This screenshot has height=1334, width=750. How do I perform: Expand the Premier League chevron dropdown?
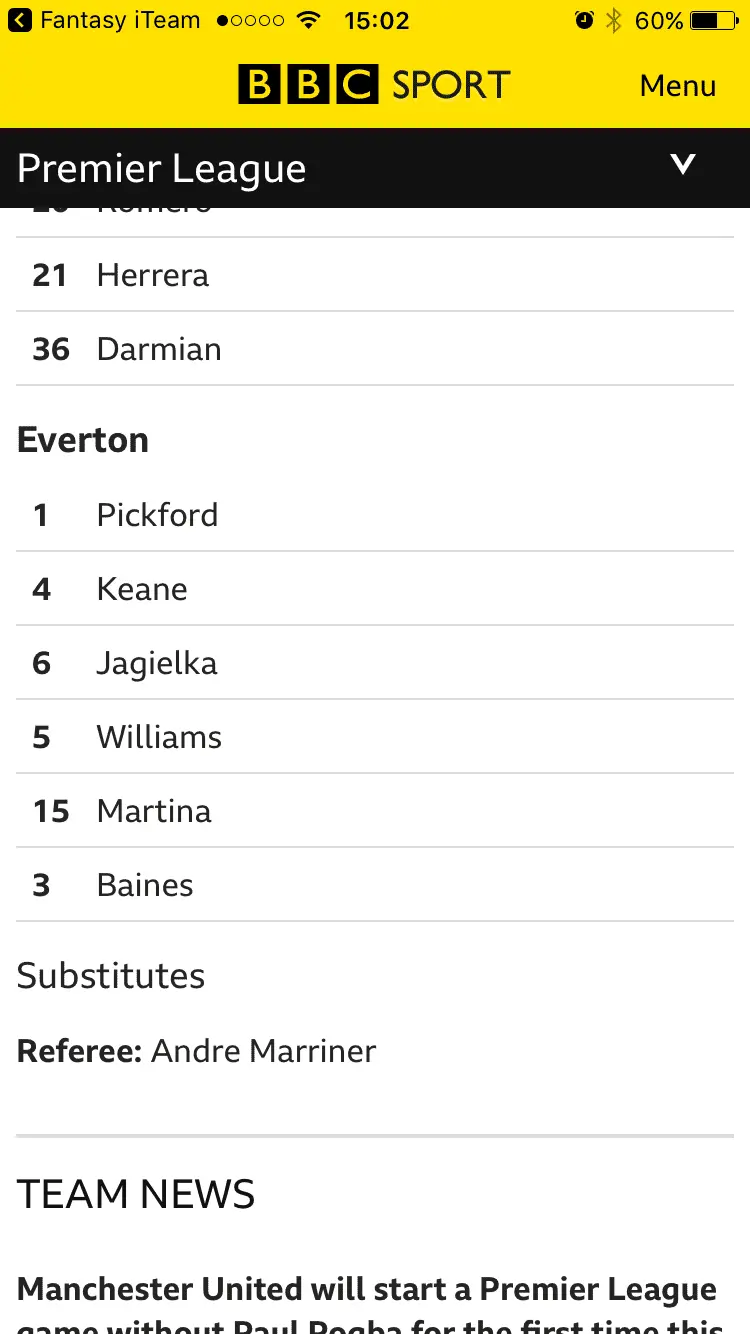pos(683,165)
